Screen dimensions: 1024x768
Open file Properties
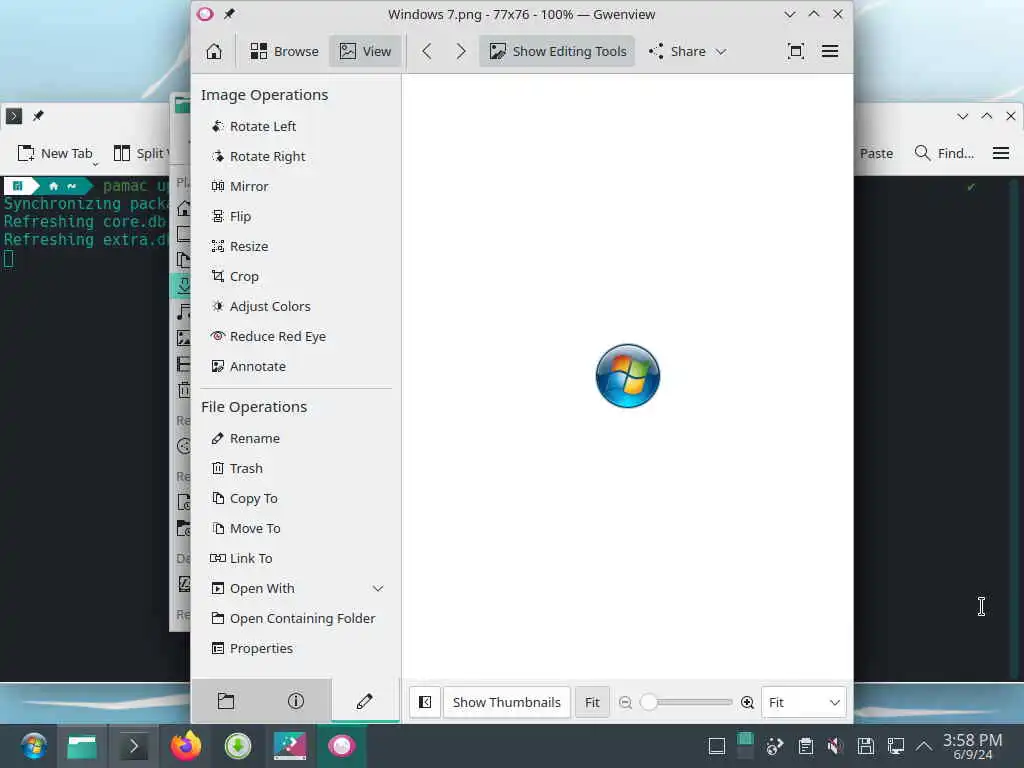tap(251, 648)
